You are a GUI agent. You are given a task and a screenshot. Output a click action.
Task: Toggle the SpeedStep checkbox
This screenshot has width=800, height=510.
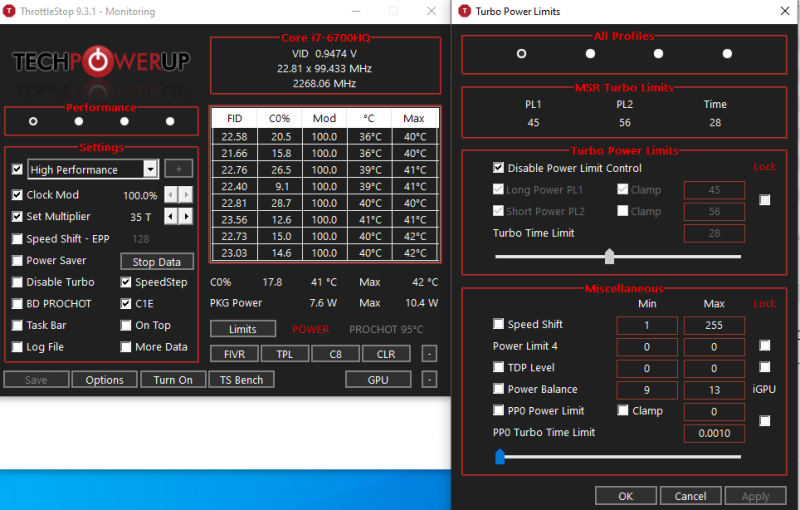click(x=126, y=282)
